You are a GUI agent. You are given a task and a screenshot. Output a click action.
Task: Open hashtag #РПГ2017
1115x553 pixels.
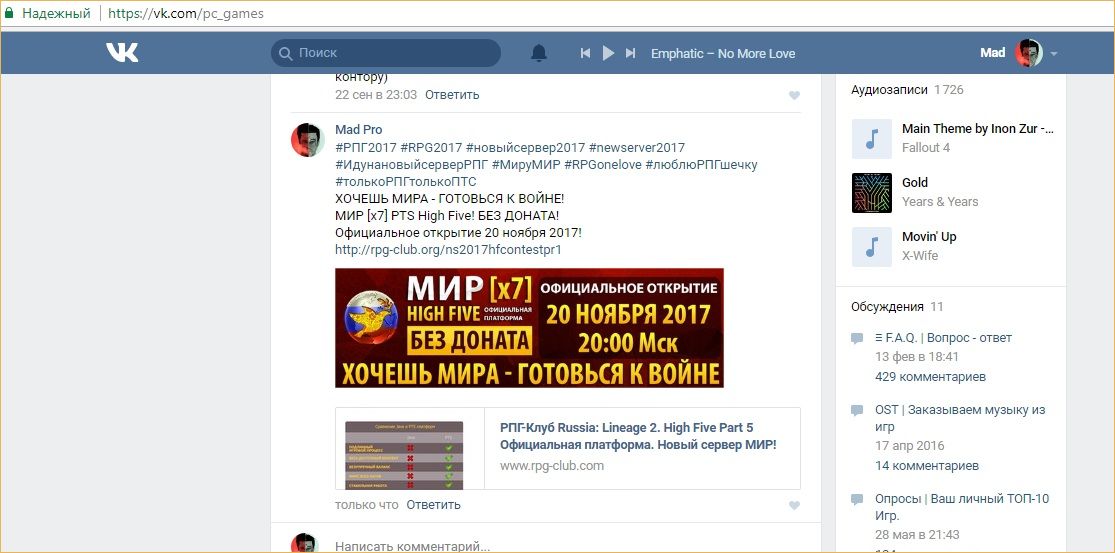click(x=365, y=148)
